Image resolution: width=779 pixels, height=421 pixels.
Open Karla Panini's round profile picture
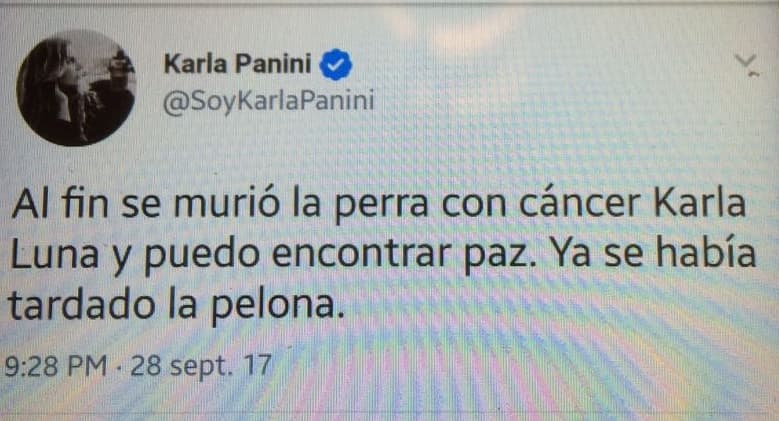(x=77, y=88)
